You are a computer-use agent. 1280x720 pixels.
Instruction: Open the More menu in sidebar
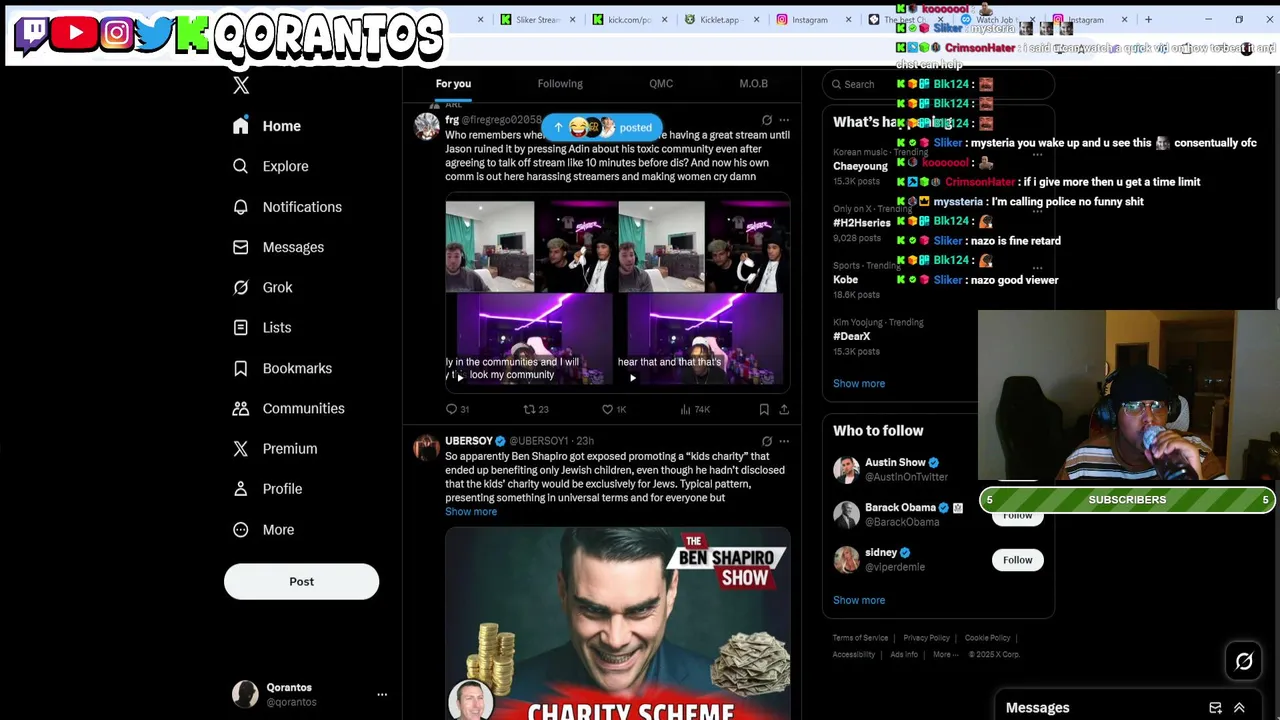[x=263, y=530]
